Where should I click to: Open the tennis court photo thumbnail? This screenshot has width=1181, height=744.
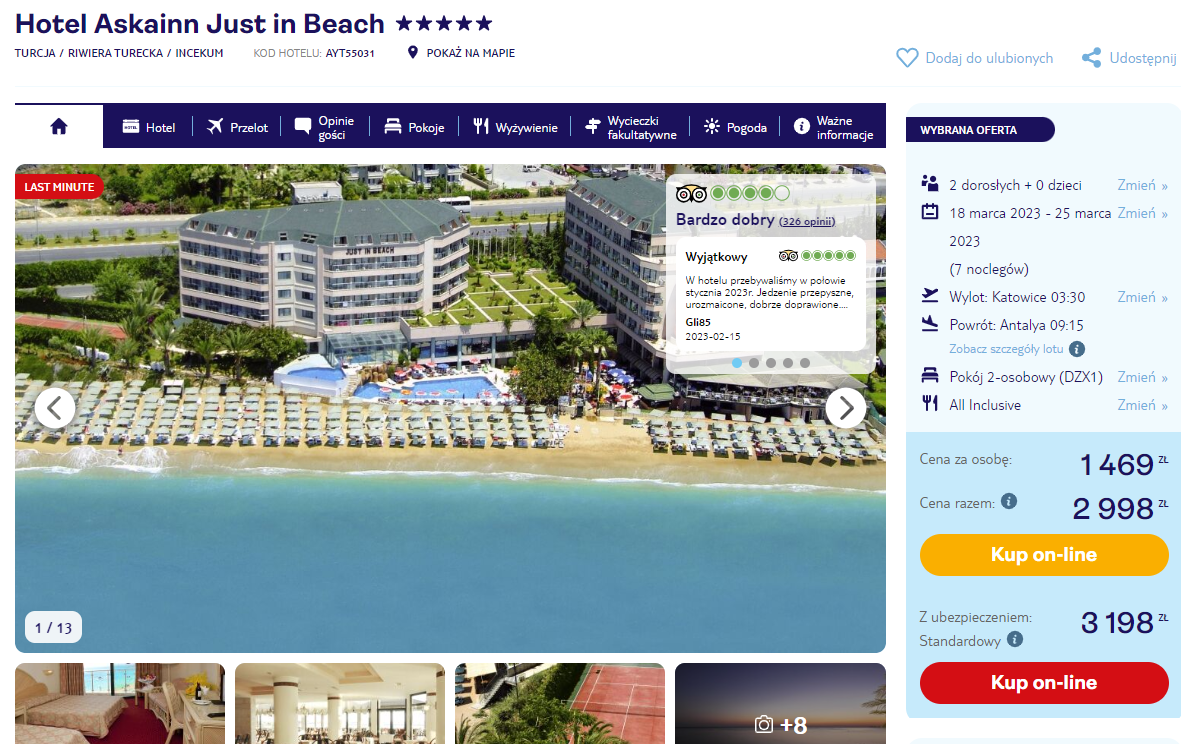pyautogui.click(x=560, y=703)
